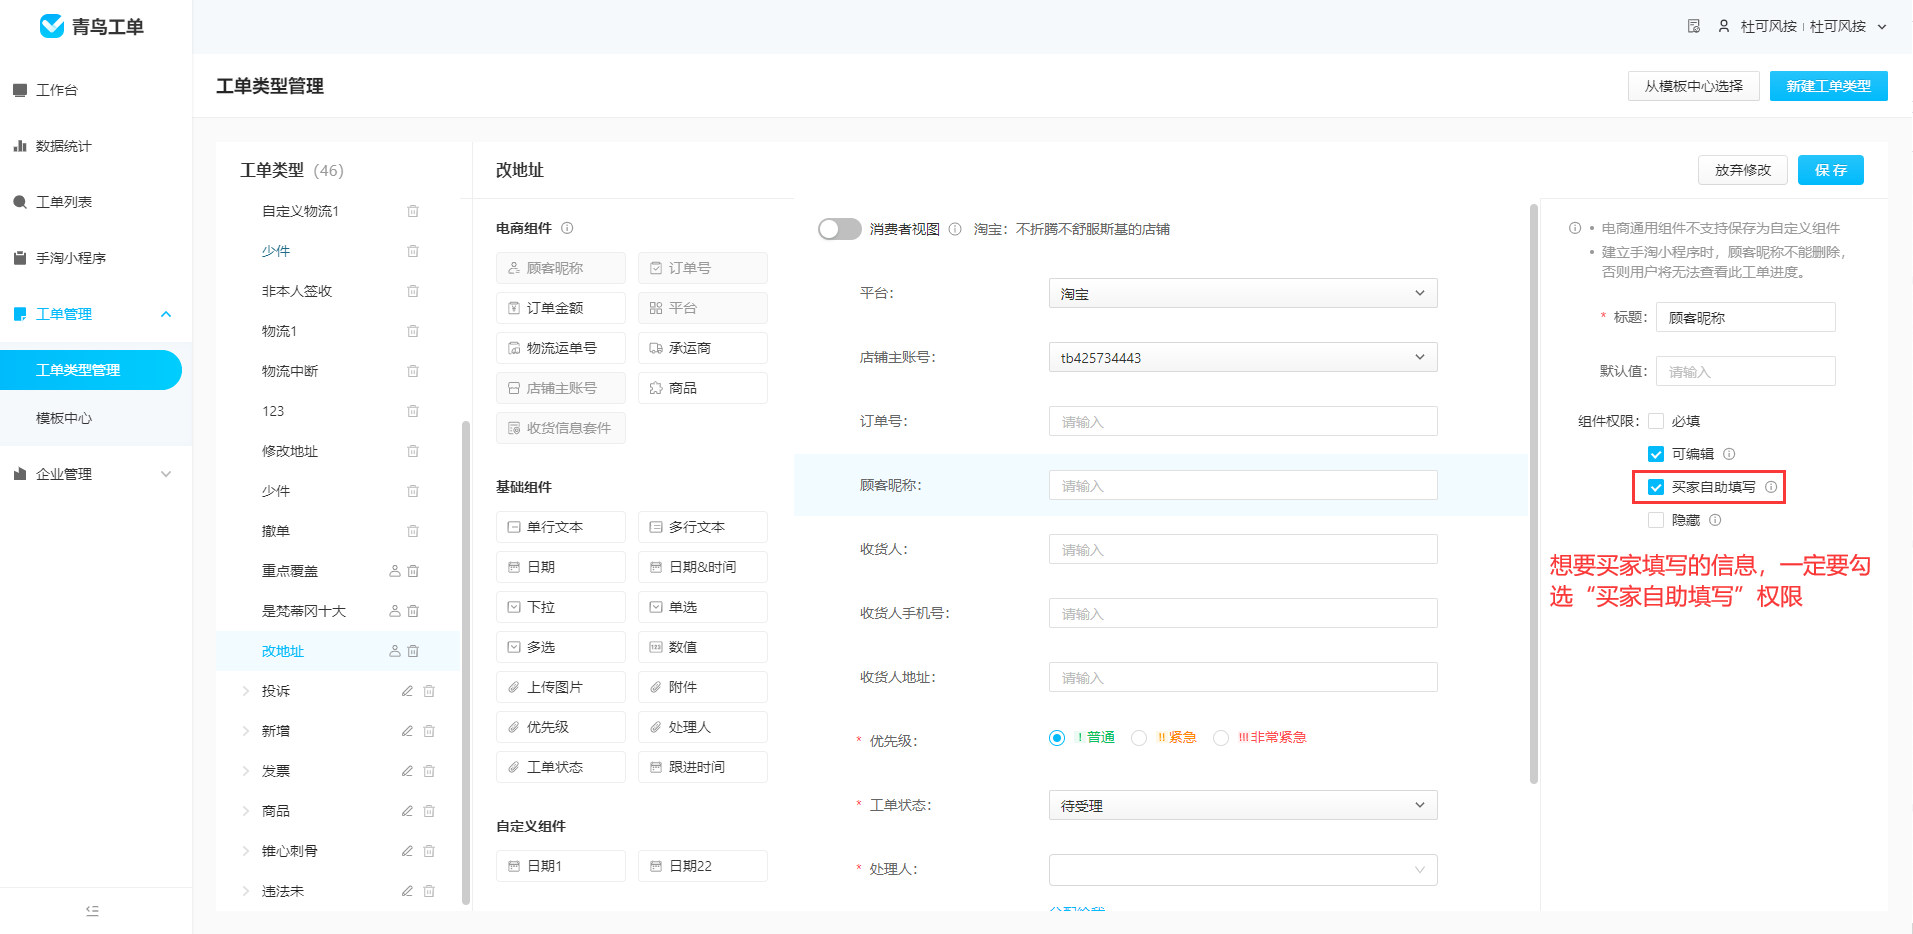Click trash icon beside 撤单
1913x934 pixels.
(413, 531)
